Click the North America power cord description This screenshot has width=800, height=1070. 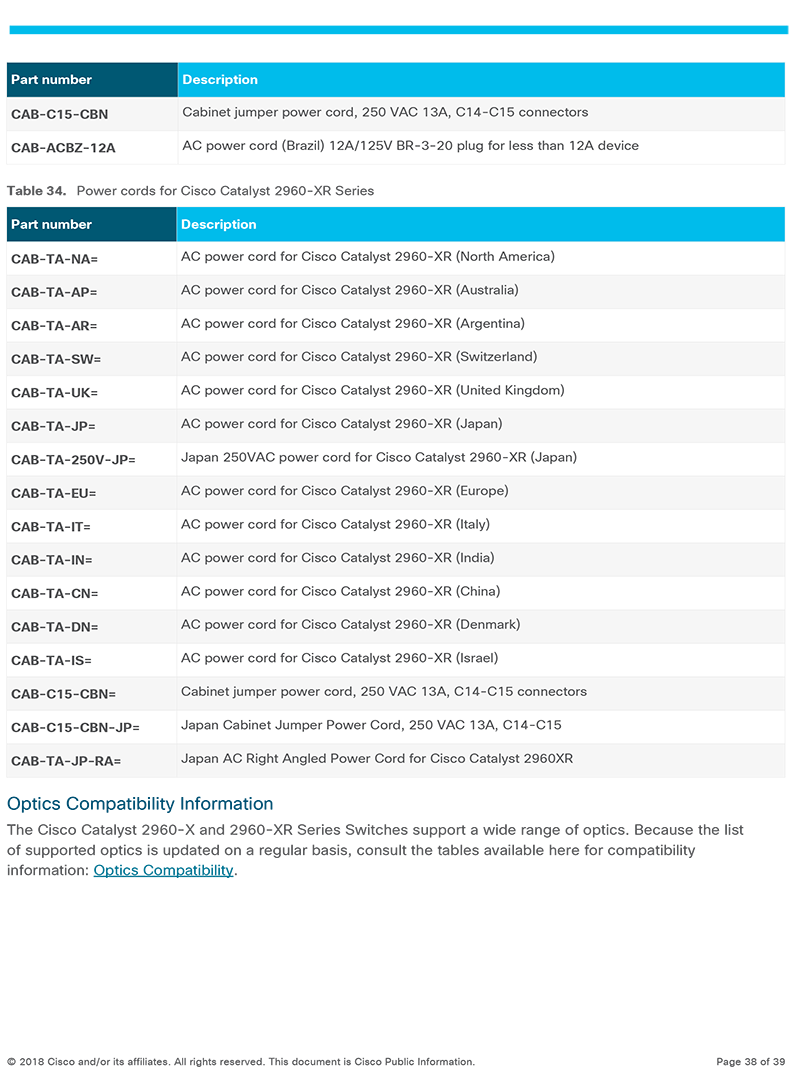pyautogui.click(x=368, y=257)
